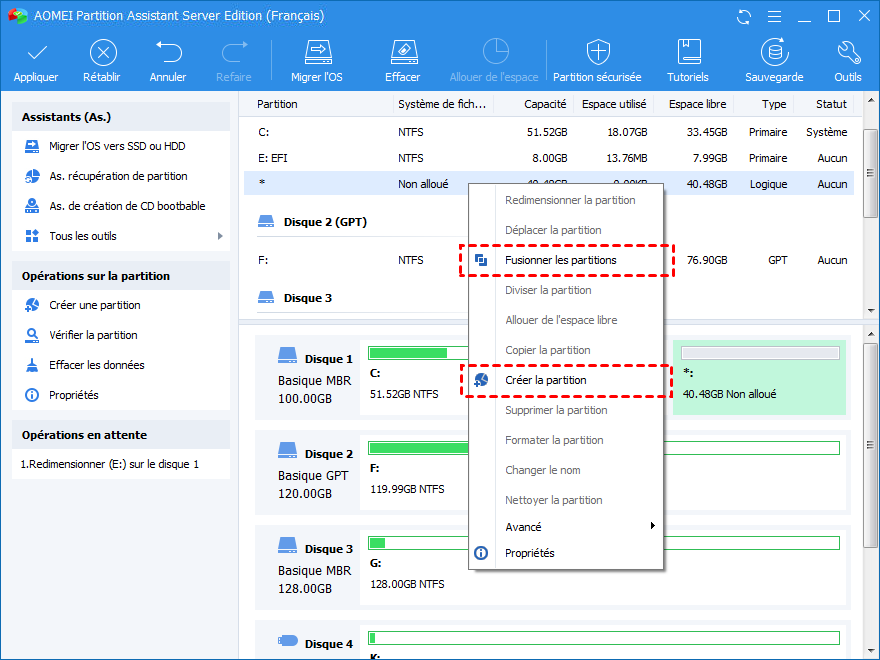This screenshot has height=660, width=880.
Task: Open the Outils wrench icon
Action: 847,52
